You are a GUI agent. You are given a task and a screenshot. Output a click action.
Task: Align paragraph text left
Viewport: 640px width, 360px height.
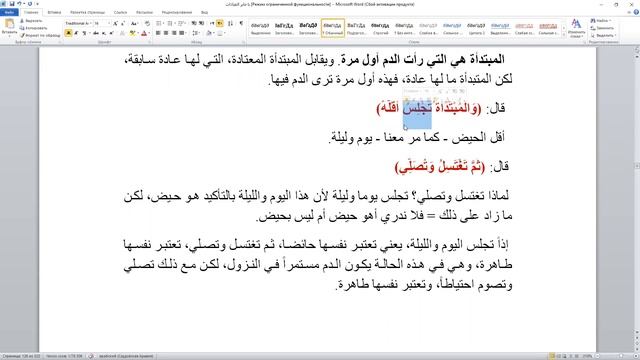tap(158, 33)
